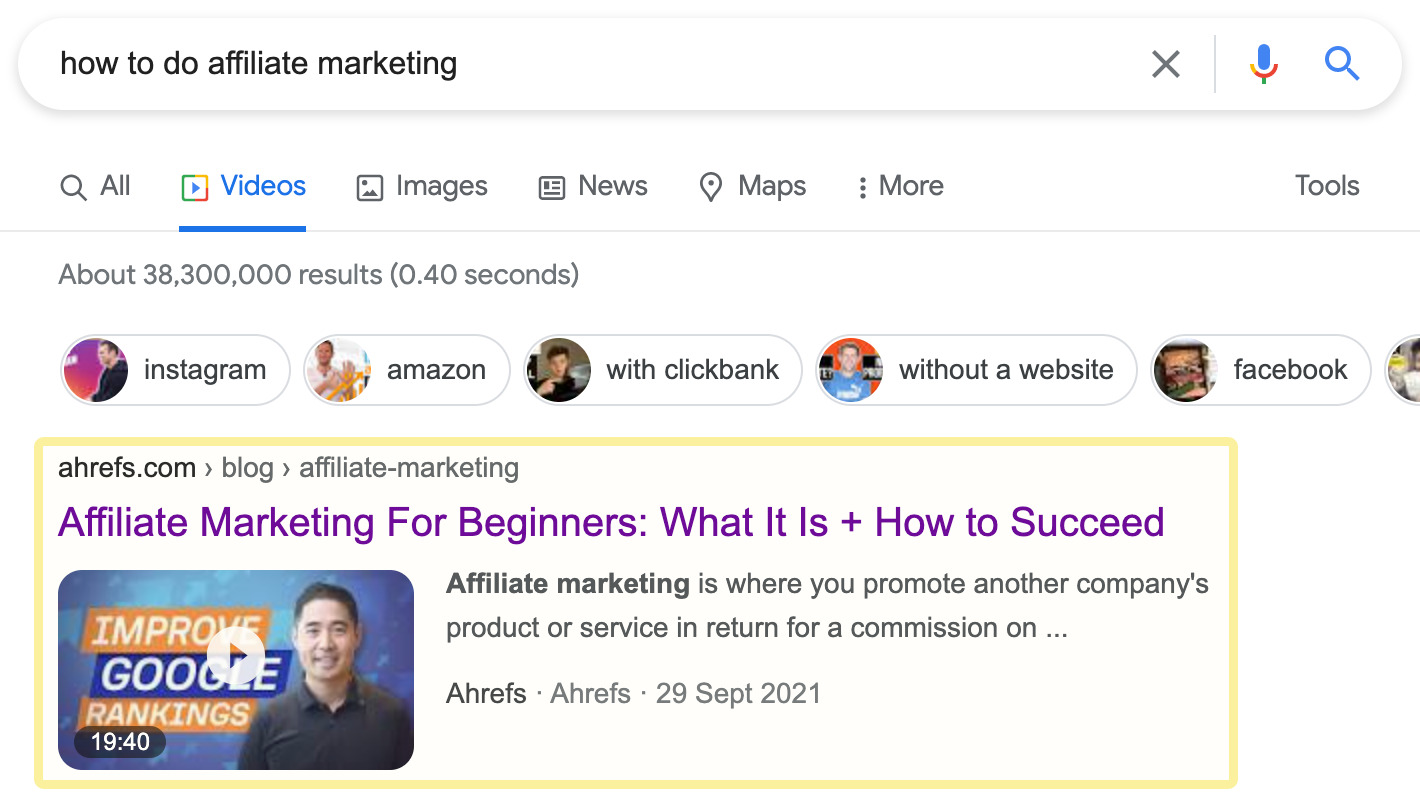
Task: Select the 'amazon' filter chip
Action: click(x=406, y=370)
